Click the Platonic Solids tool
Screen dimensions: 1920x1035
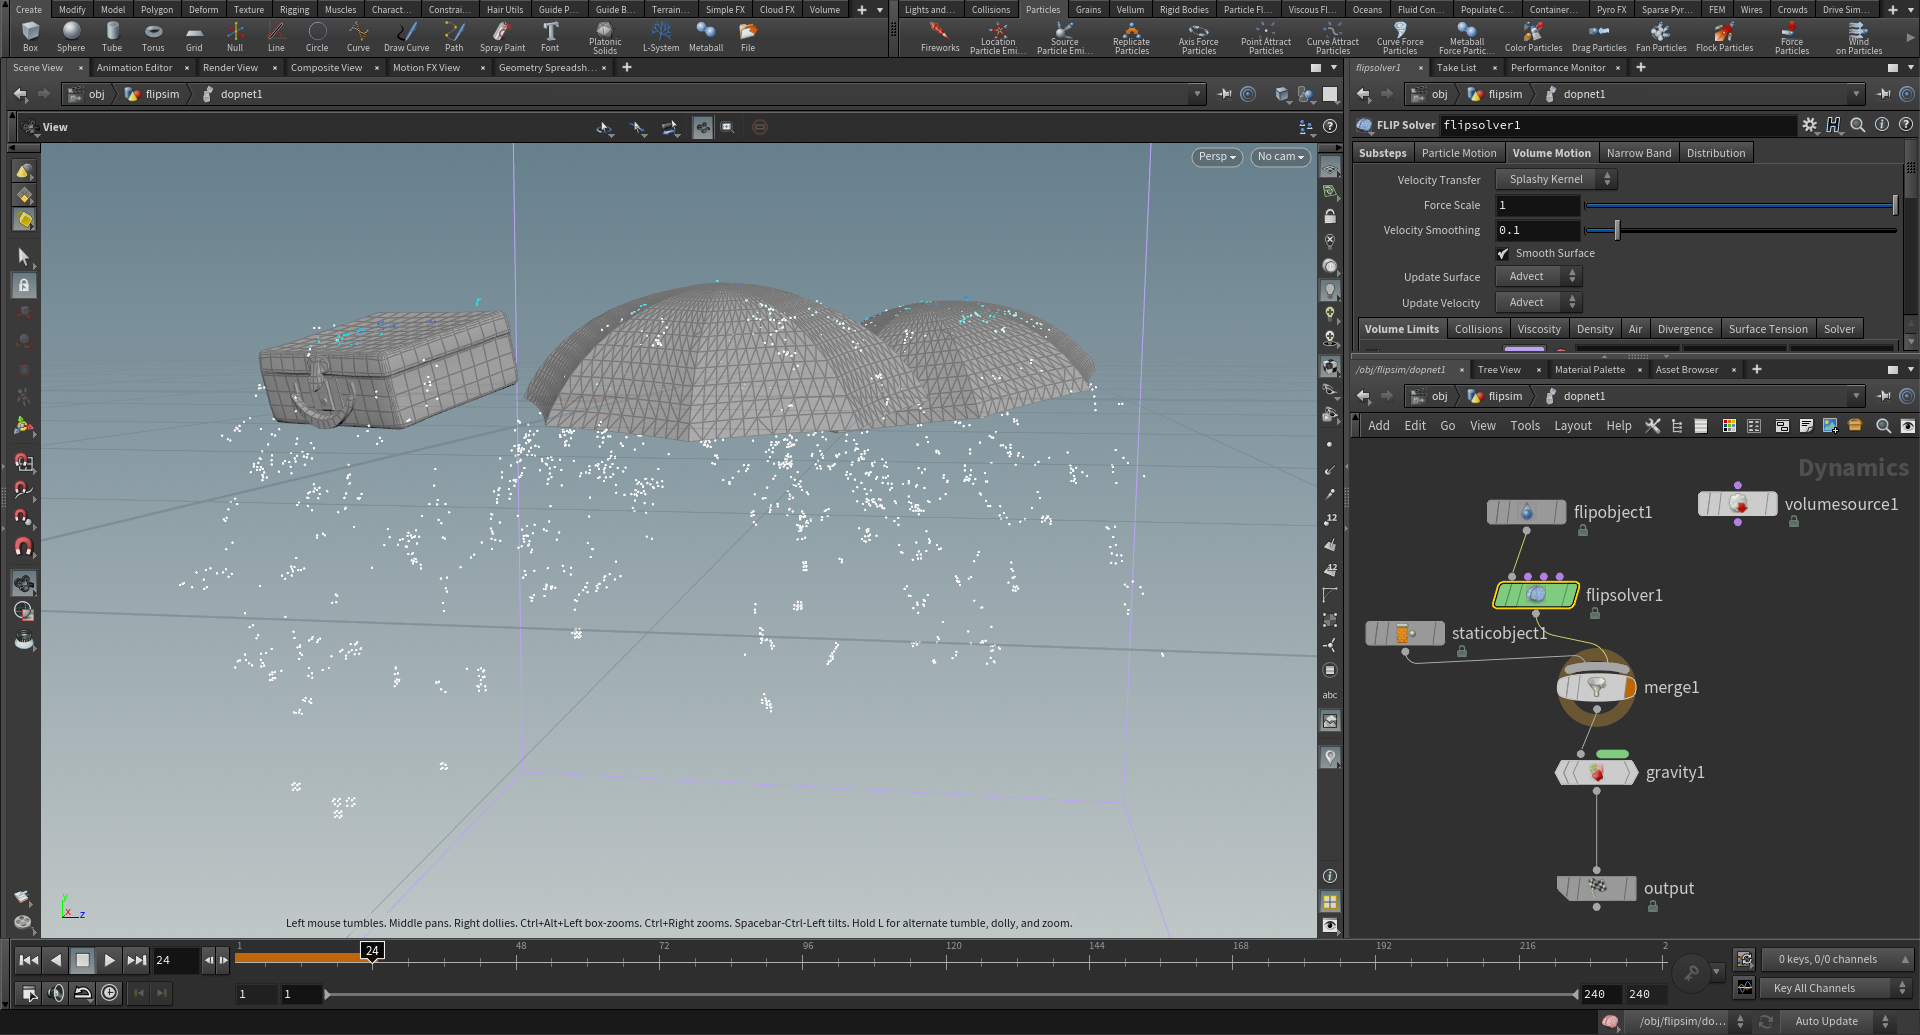[x=605, y=38]
